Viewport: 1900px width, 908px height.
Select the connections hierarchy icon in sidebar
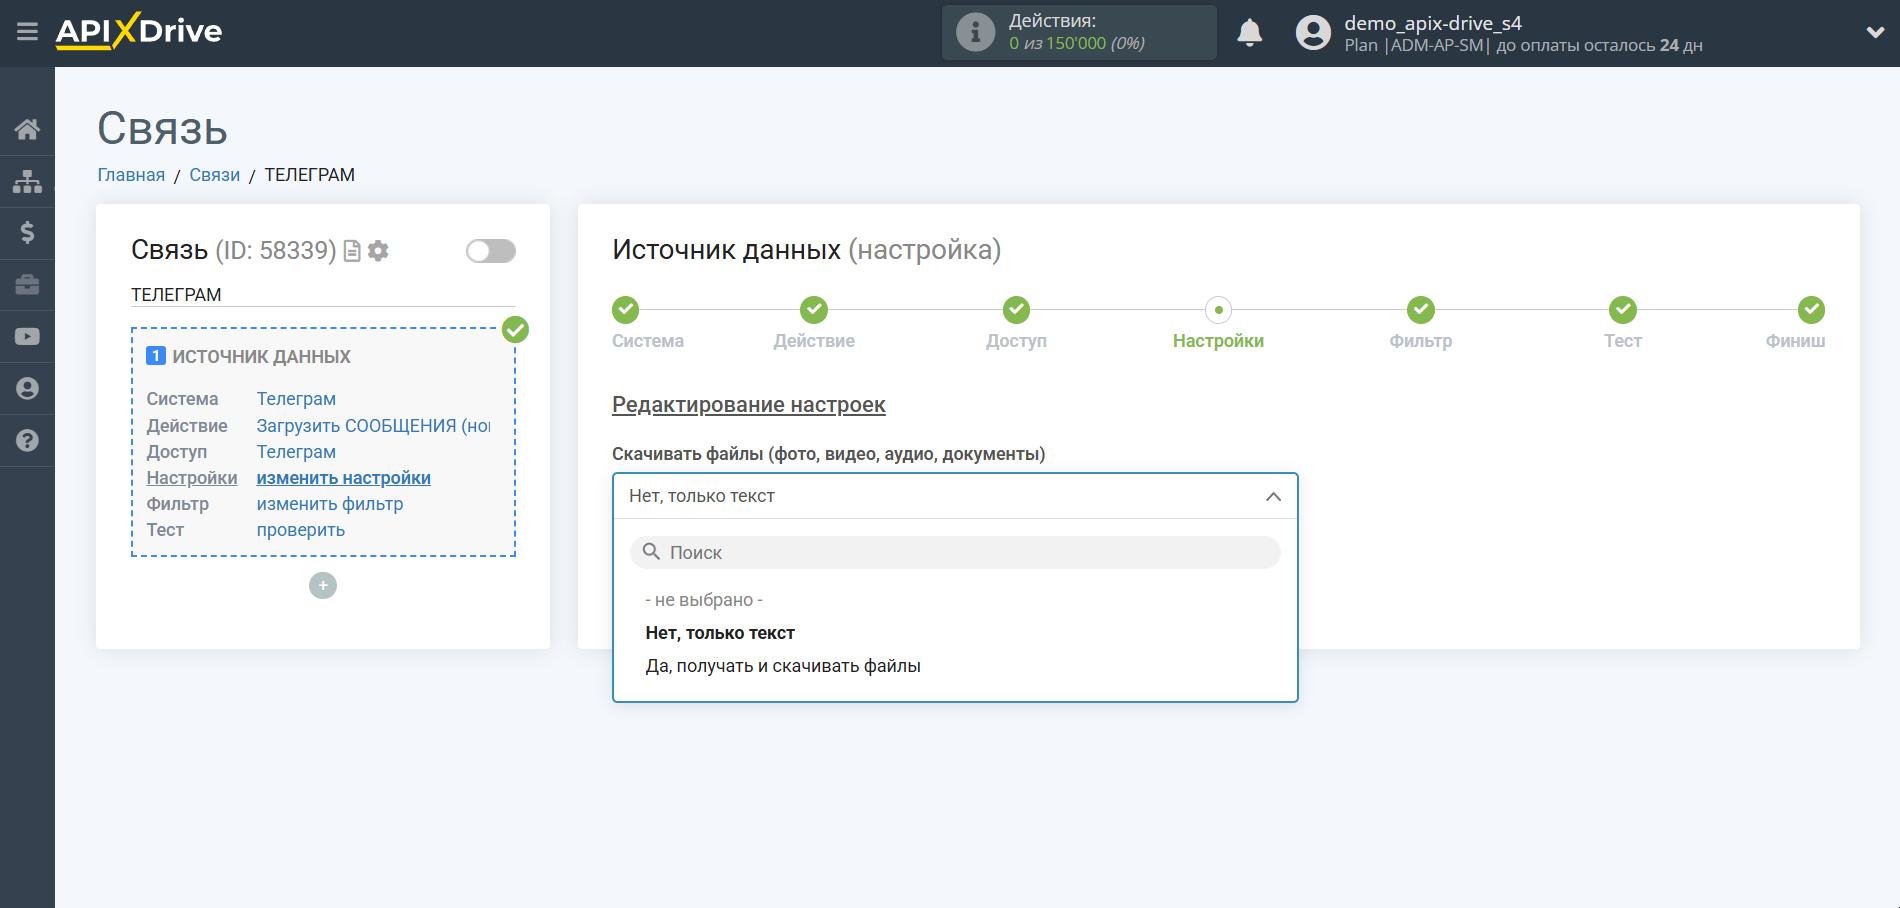click(x=27, y=180)
